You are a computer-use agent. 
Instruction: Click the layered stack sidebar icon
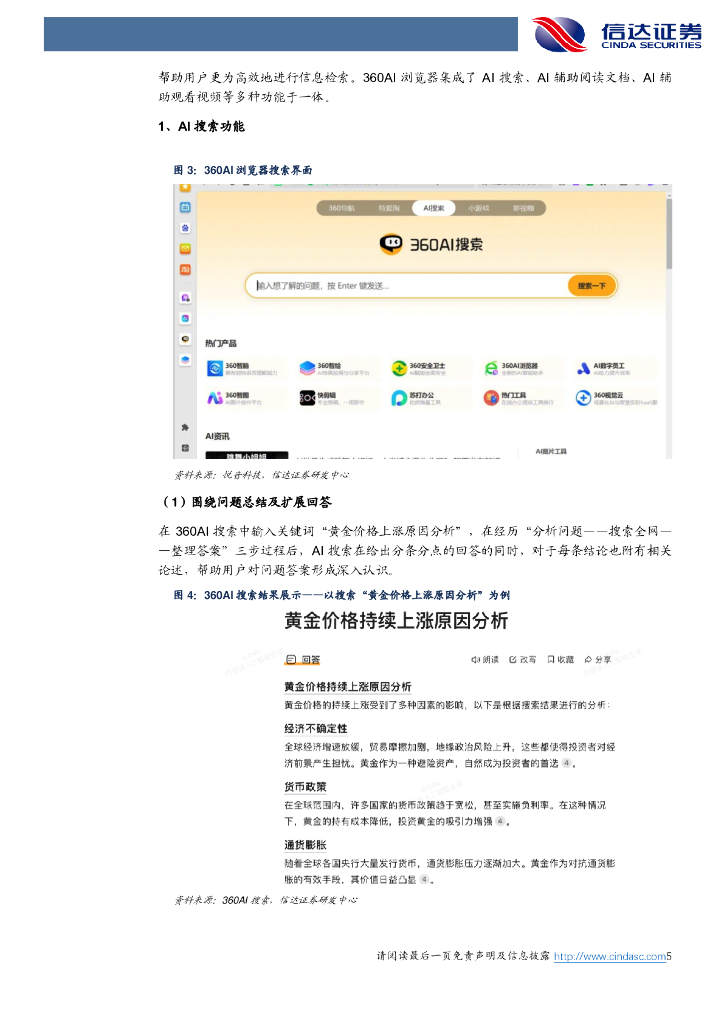pos(185,360)
